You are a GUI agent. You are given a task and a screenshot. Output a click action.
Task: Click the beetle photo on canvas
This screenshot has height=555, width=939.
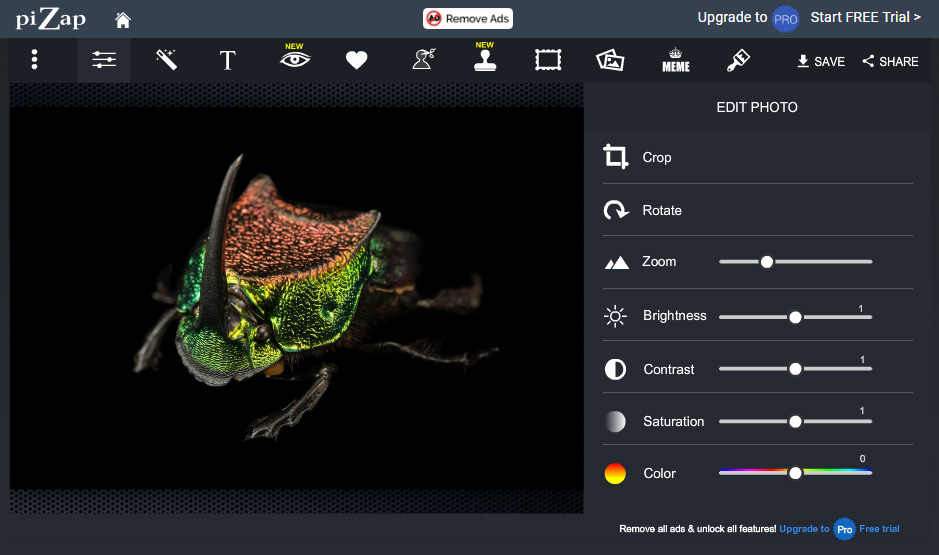[297, 298]
